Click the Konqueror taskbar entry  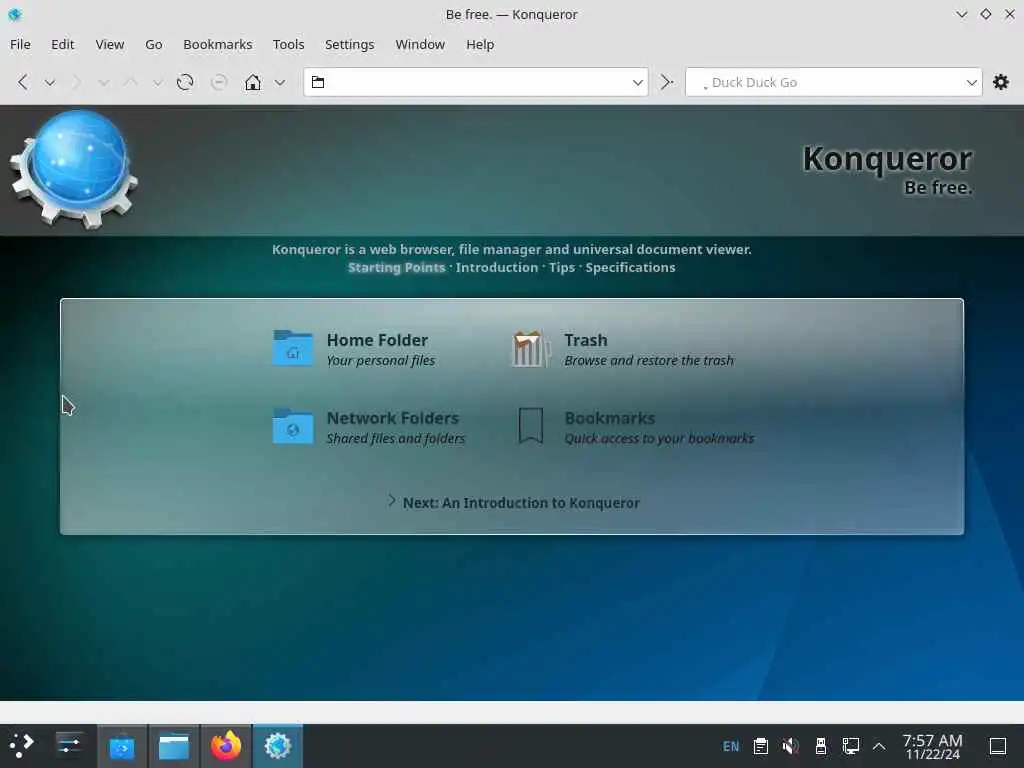click(278, 746)
